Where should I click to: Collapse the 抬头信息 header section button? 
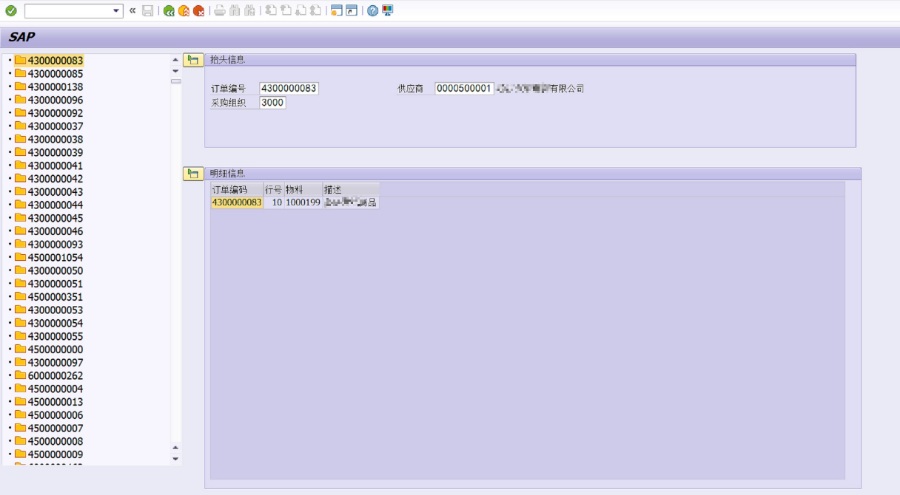tap(193, 60)
